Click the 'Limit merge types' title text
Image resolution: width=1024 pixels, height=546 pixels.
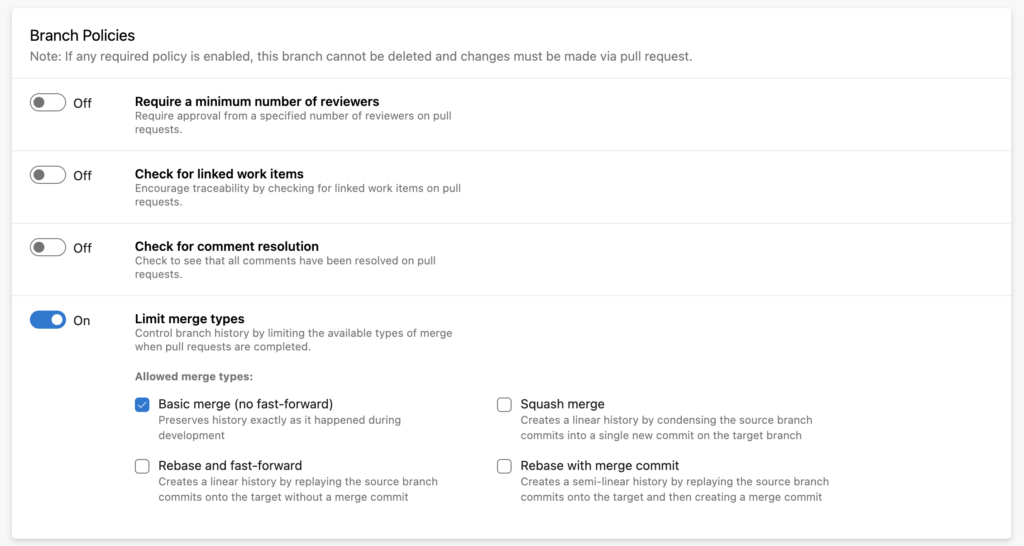click(190, 319)
